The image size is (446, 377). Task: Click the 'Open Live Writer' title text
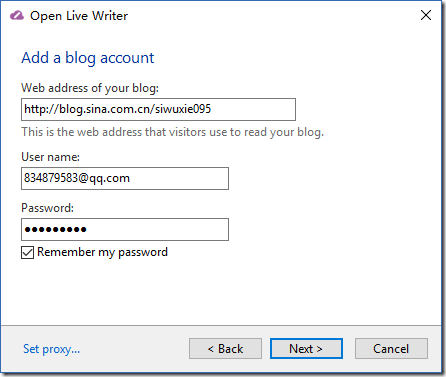click(79, 16)
